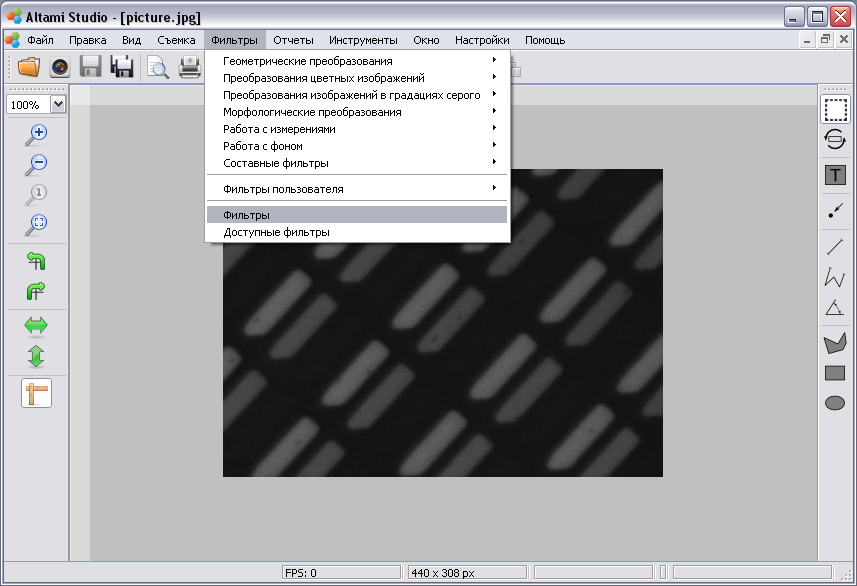Restore the inner document window

click(x=825, y=39)
